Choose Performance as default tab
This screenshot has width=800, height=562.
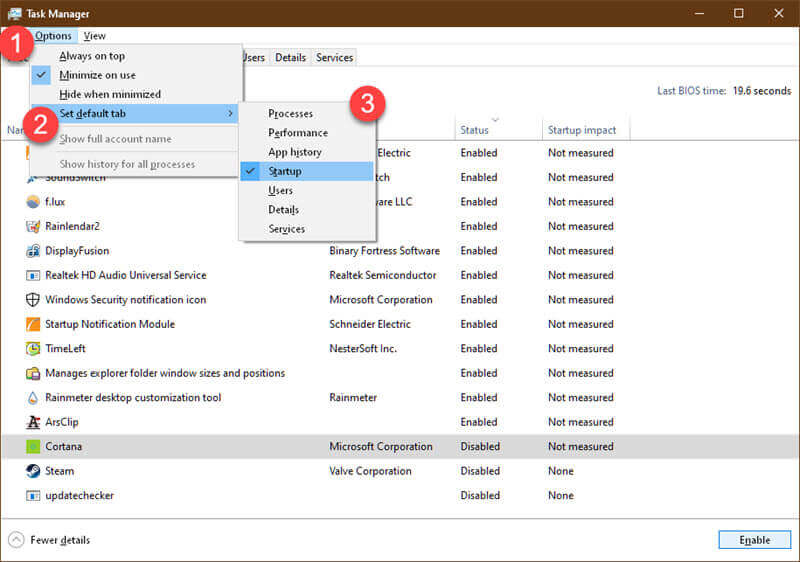[298, 133]
